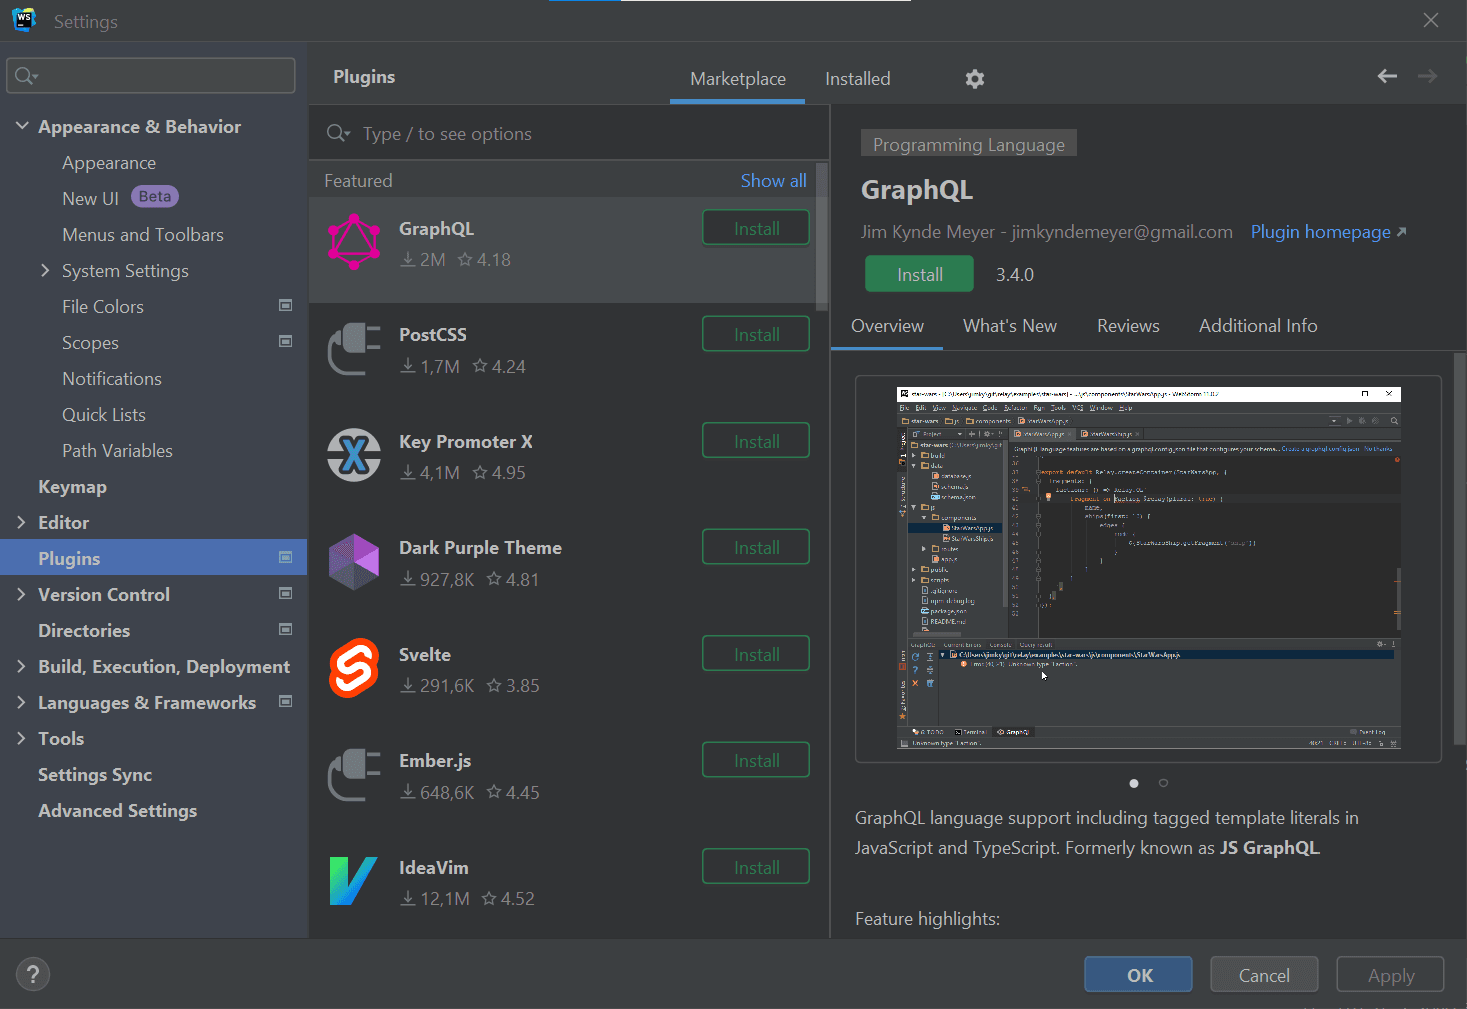This screenshot has height=1009, width=1467.
Task: Open the What's New tab
Action: 1010,326
